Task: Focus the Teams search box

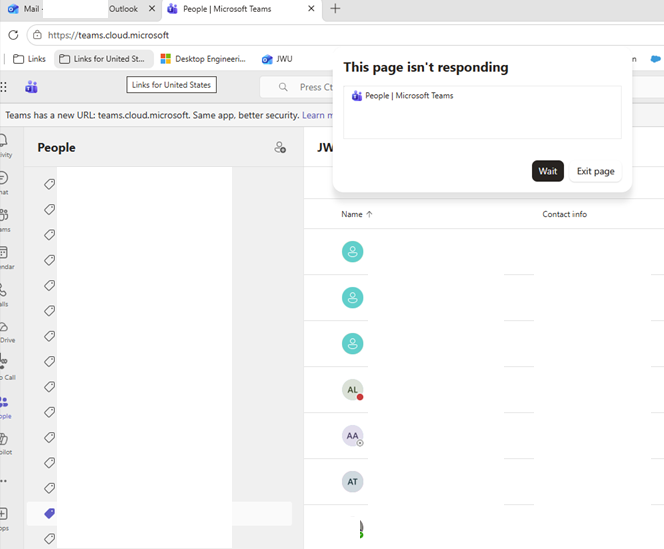Action: pos(296,87)
